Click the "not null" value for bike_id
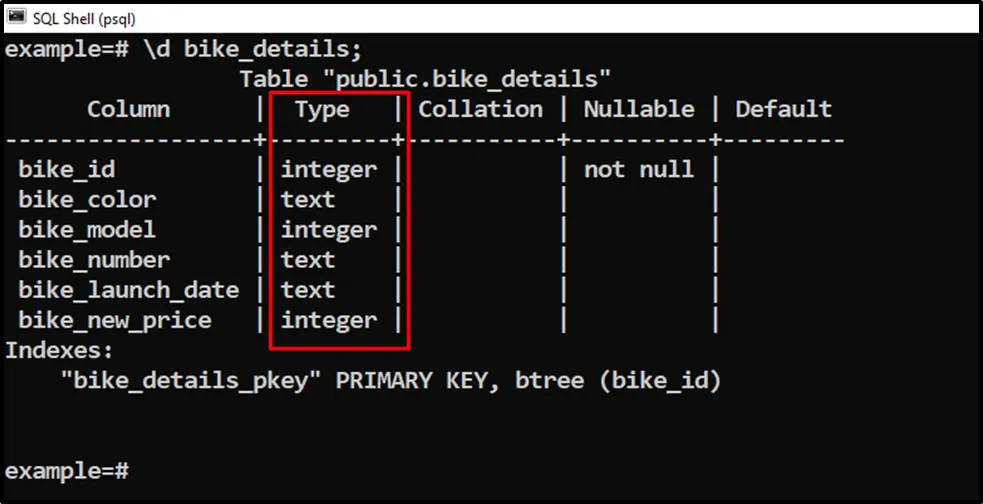This screenshot has height=504, width=983. pos(638,169)
